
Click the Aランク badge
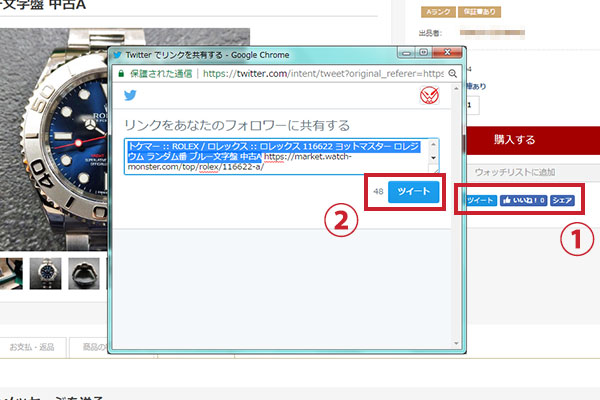[x=438, y=12]
